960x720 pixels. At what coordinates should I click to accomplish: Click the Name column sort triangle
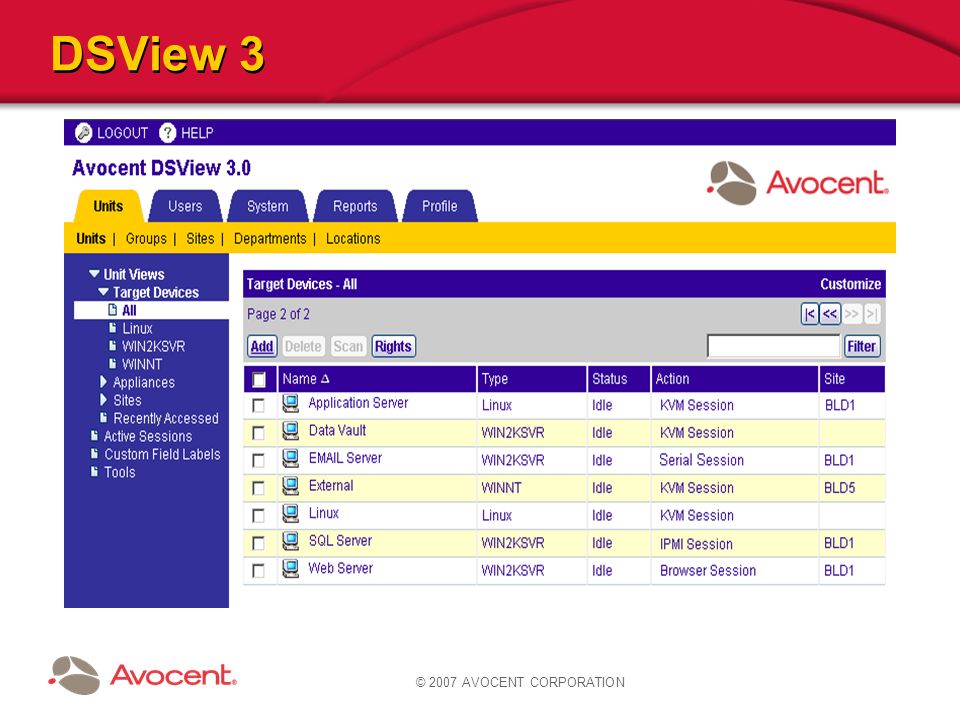[x=325, y=379]
